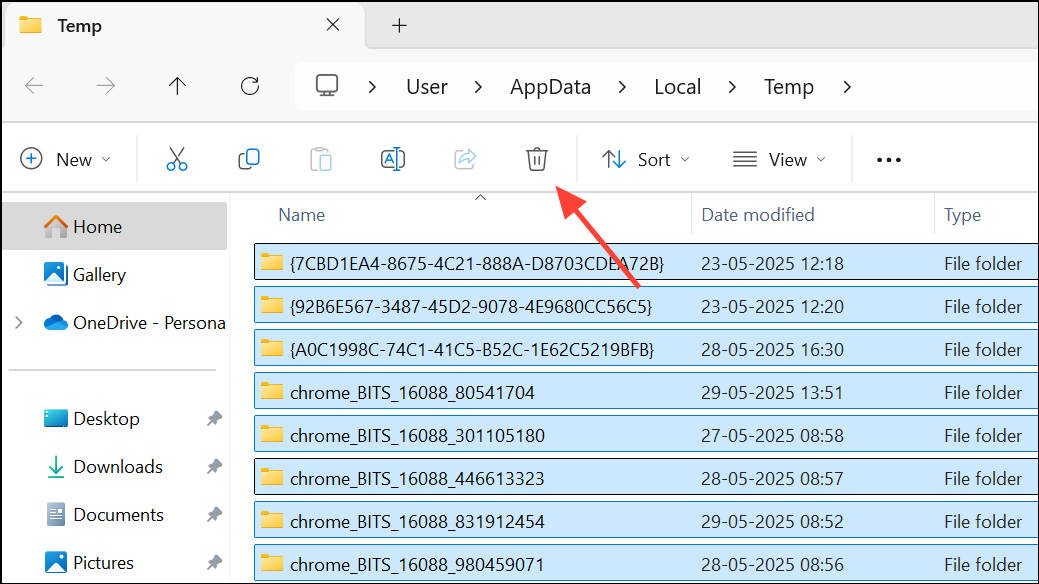Go to AppData in the breadcrumb
Image resolution: width=1039 pixels, height=584 pixels.
tap(550, 87)
